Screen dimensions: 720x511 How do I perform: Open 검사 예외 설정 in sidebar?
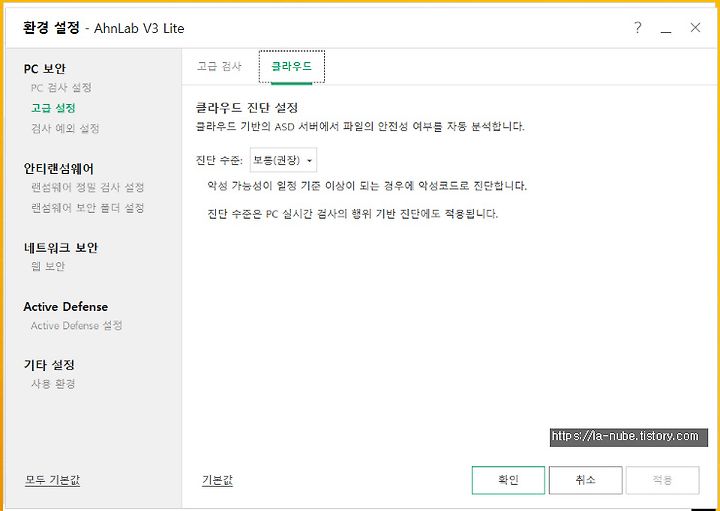65,129
